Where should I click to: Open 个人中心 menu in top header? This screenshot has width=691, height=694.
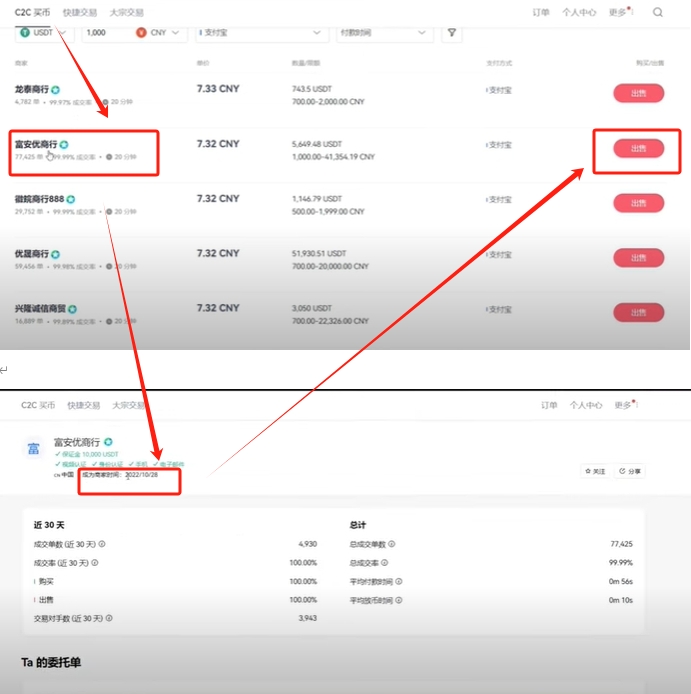(579, 12)
